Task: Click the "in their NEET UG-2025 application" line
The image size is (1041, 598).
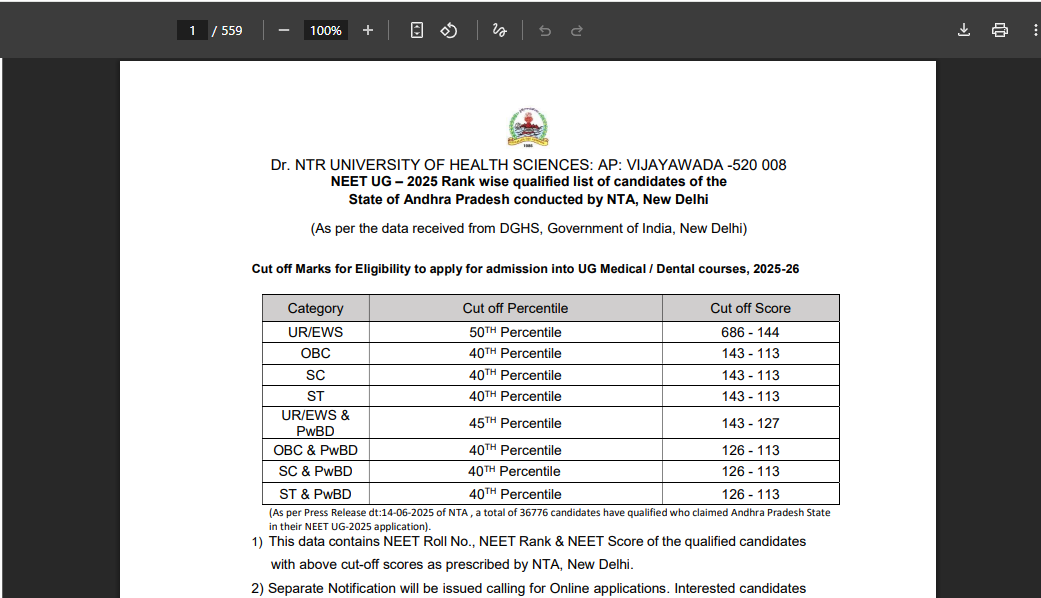Action: click(350, 527)
